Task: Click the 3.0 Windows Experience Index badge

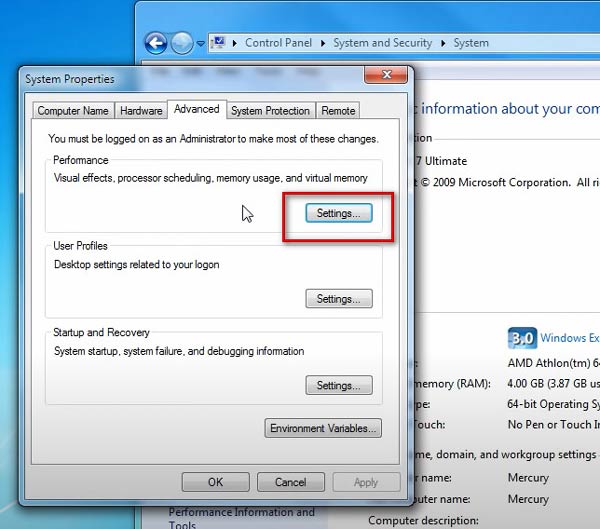Action: point(523,338)
